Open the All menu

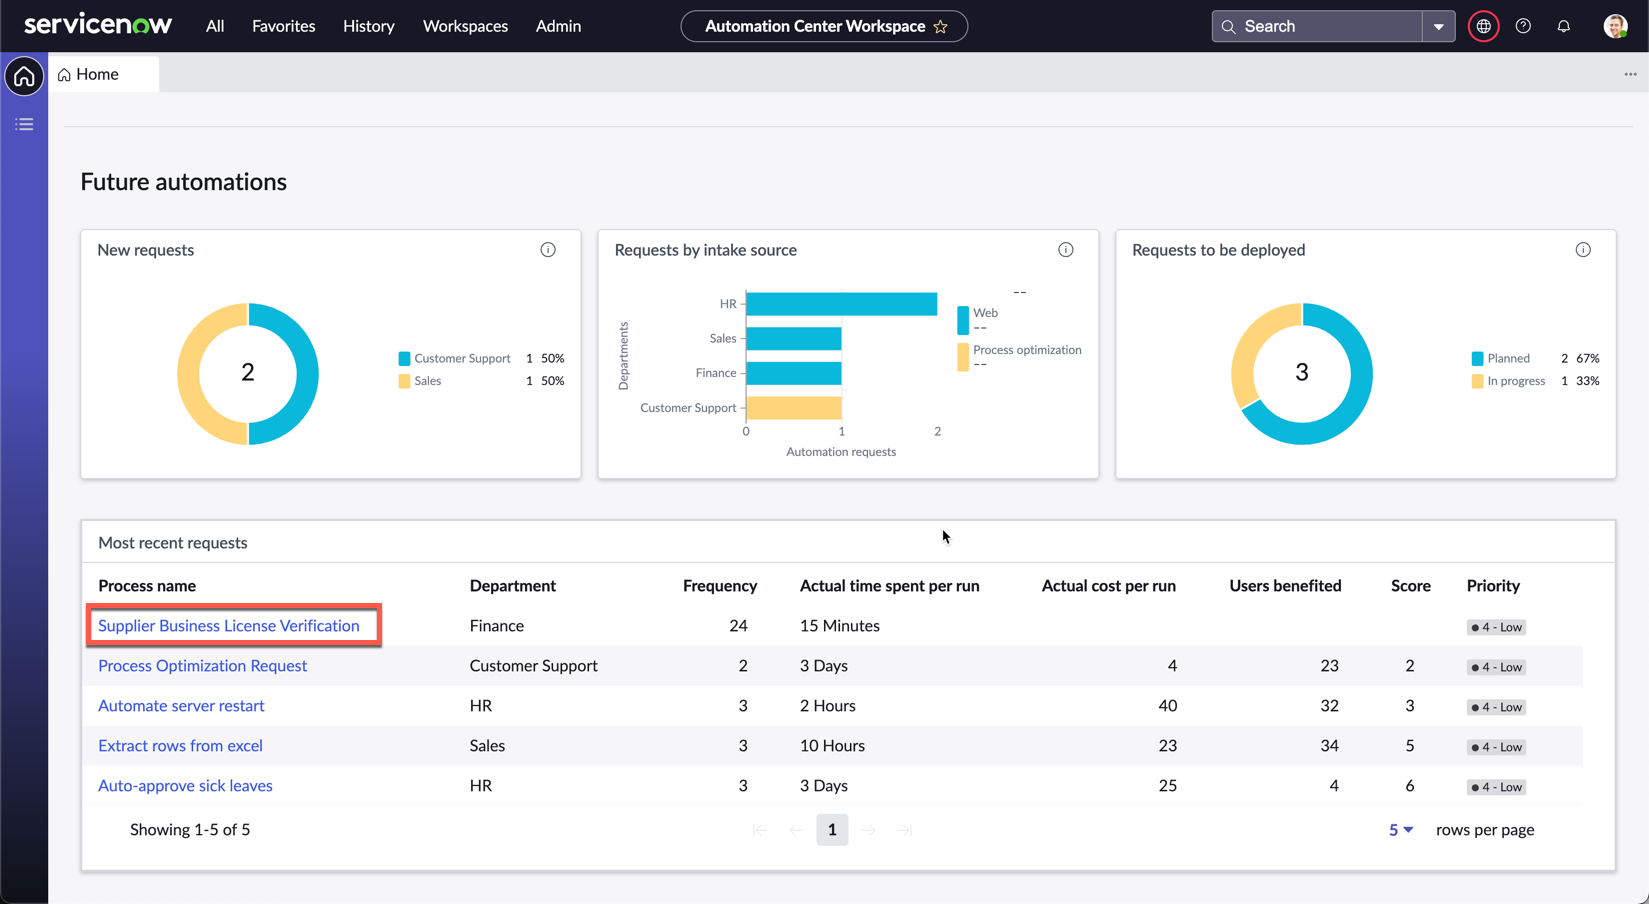tap(215, 27)
